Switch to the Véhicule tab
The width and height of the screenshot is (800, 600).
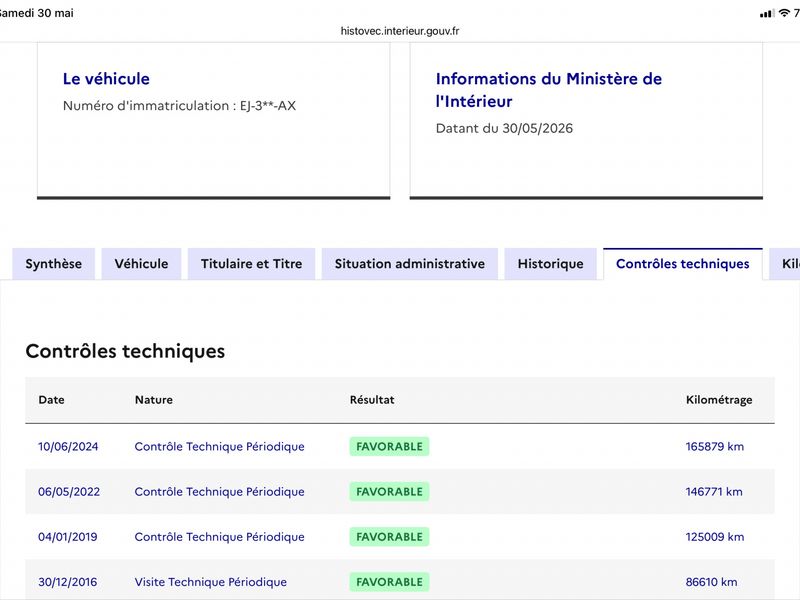point(141,264)
